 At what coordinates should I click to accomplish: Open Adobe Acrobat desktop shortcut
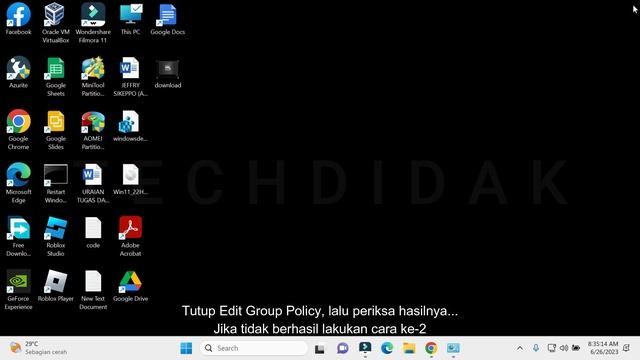coord(131,237)
